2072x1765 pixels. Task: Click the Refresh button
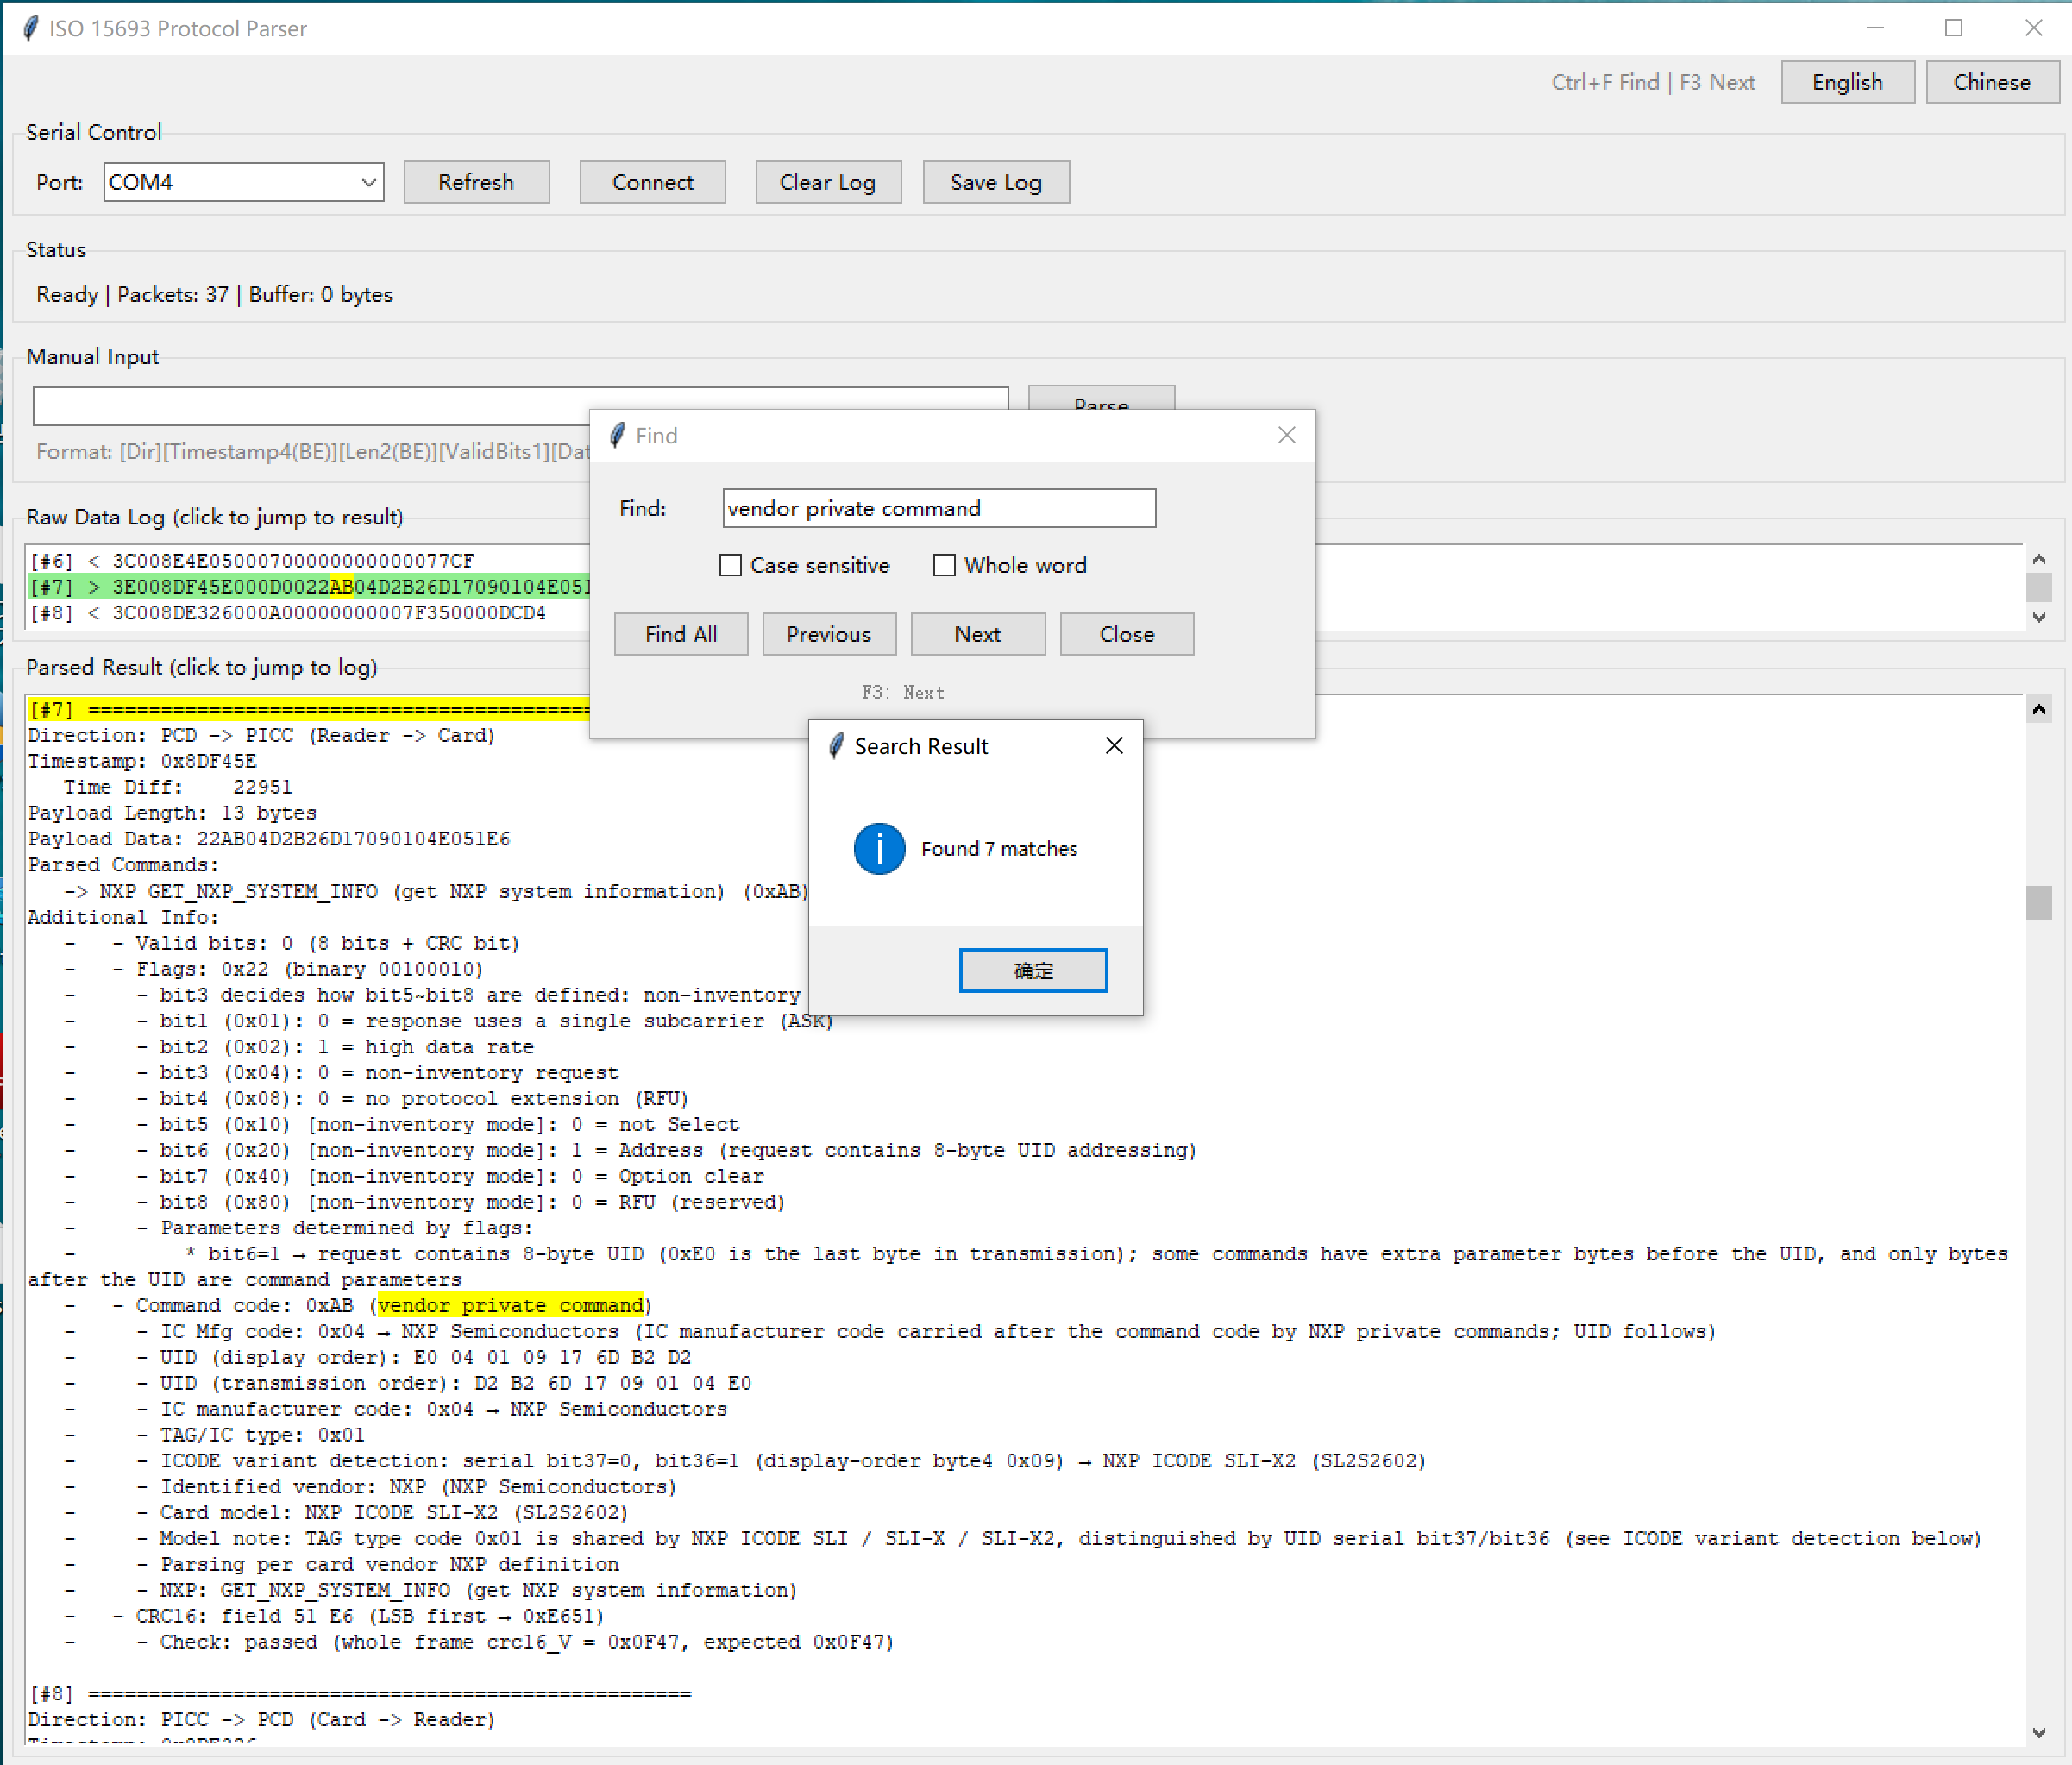476,182
